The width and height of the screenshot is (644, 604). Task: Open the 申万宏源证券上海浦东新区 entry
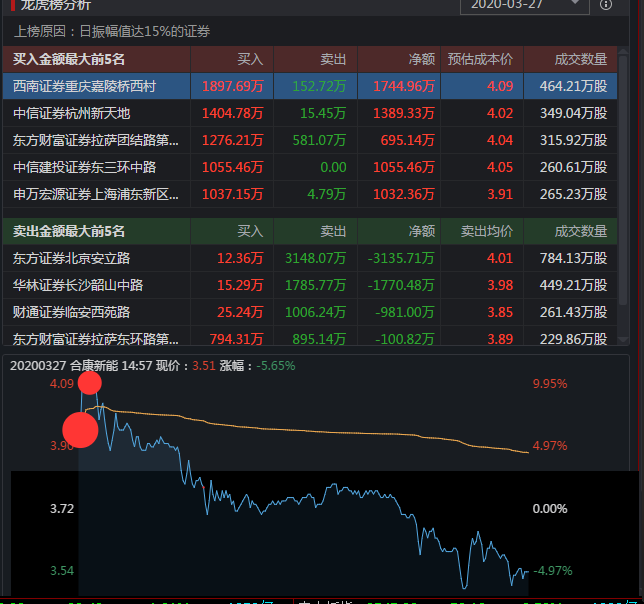96,193
